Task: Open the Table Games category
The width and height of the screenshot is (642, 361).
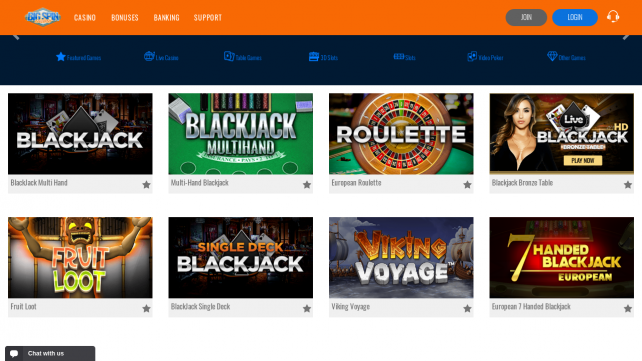Action: click(242, 57)
